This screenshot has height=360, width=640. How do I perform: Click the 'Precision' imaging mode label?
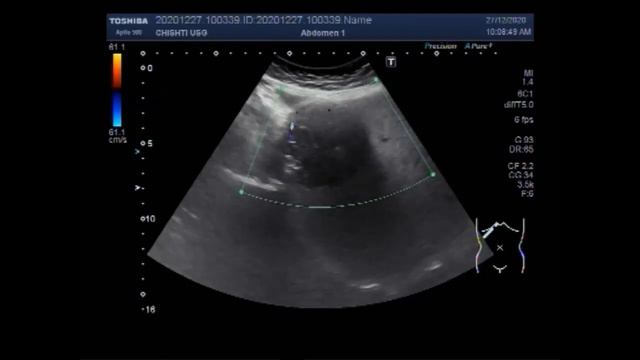(x=440, y=46)
